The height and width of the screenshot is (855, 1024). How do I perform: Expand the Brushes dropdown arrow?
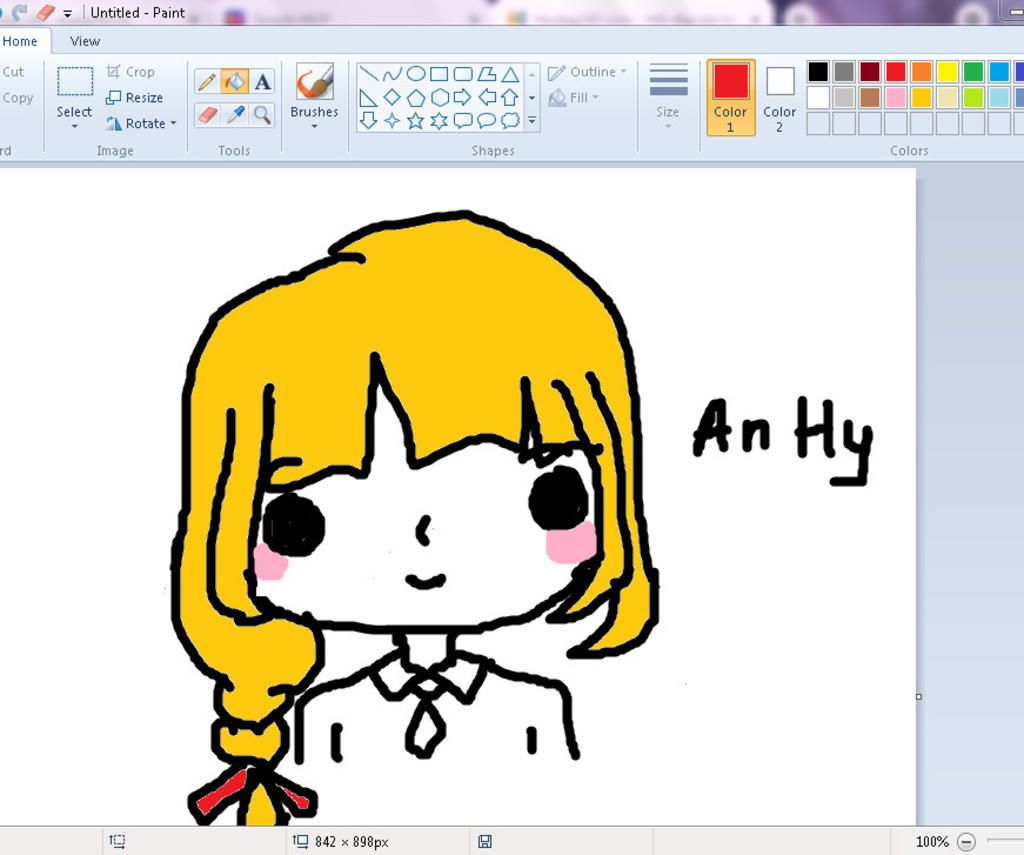coord(314,126)
